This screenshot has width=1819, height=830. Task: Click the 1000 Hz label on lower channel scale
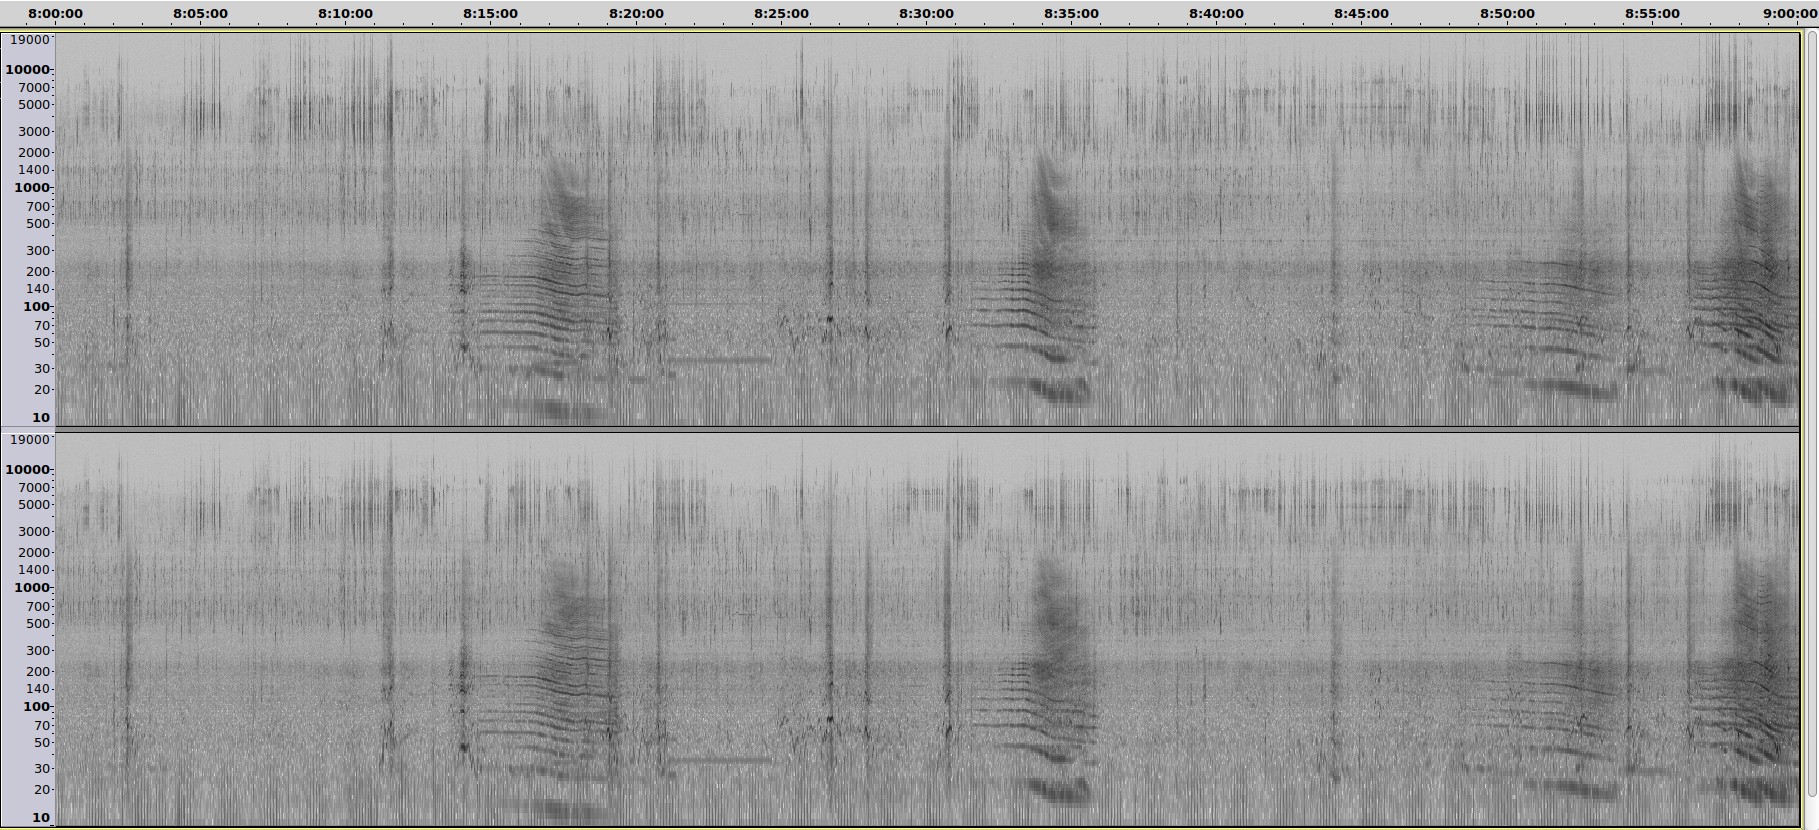pyautogui.click(x=31, y=588)
